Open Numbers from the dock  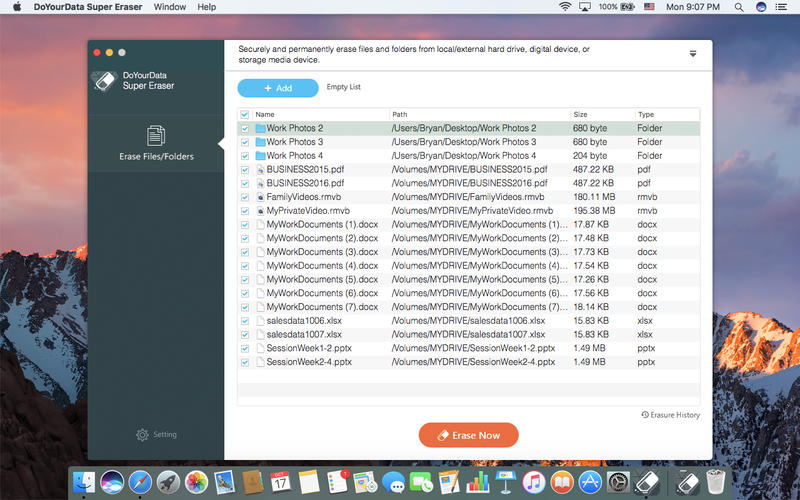(478, 482)
